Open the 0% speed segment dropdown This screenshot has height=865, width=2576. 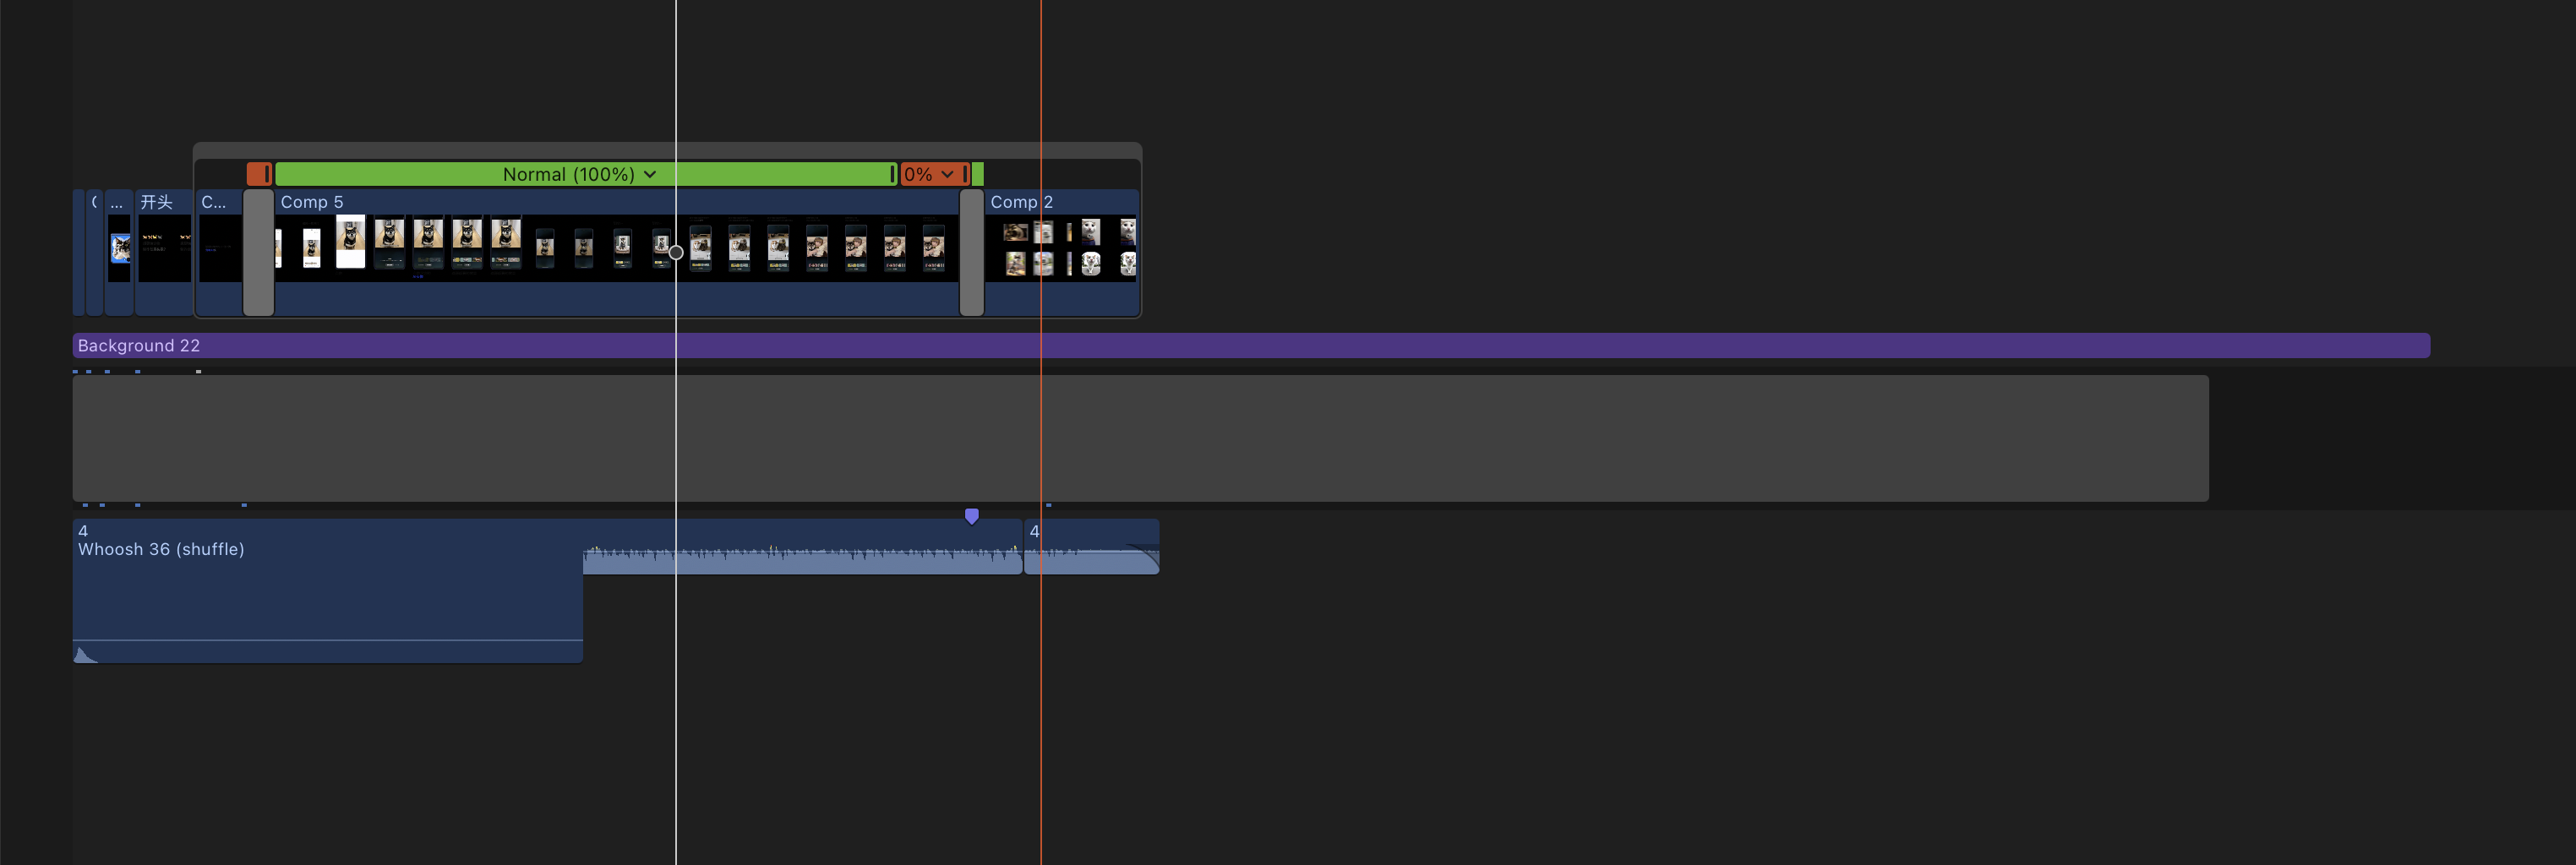[929, 174]
